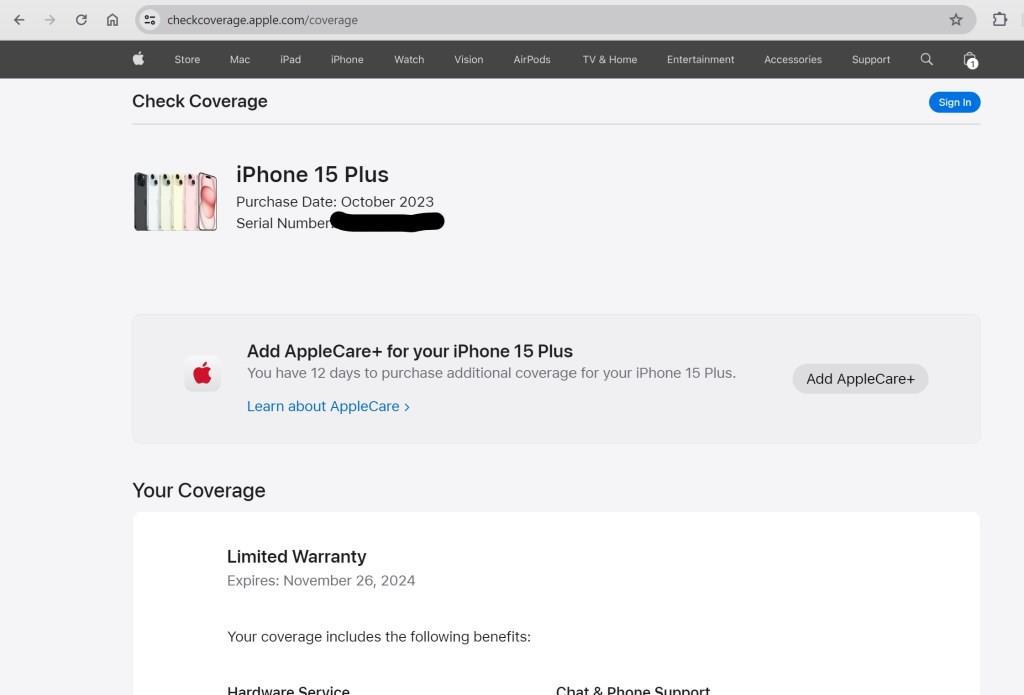Open the iPad menu
This screenshot has width=1024, height=695.
click(x=291, y=59)
